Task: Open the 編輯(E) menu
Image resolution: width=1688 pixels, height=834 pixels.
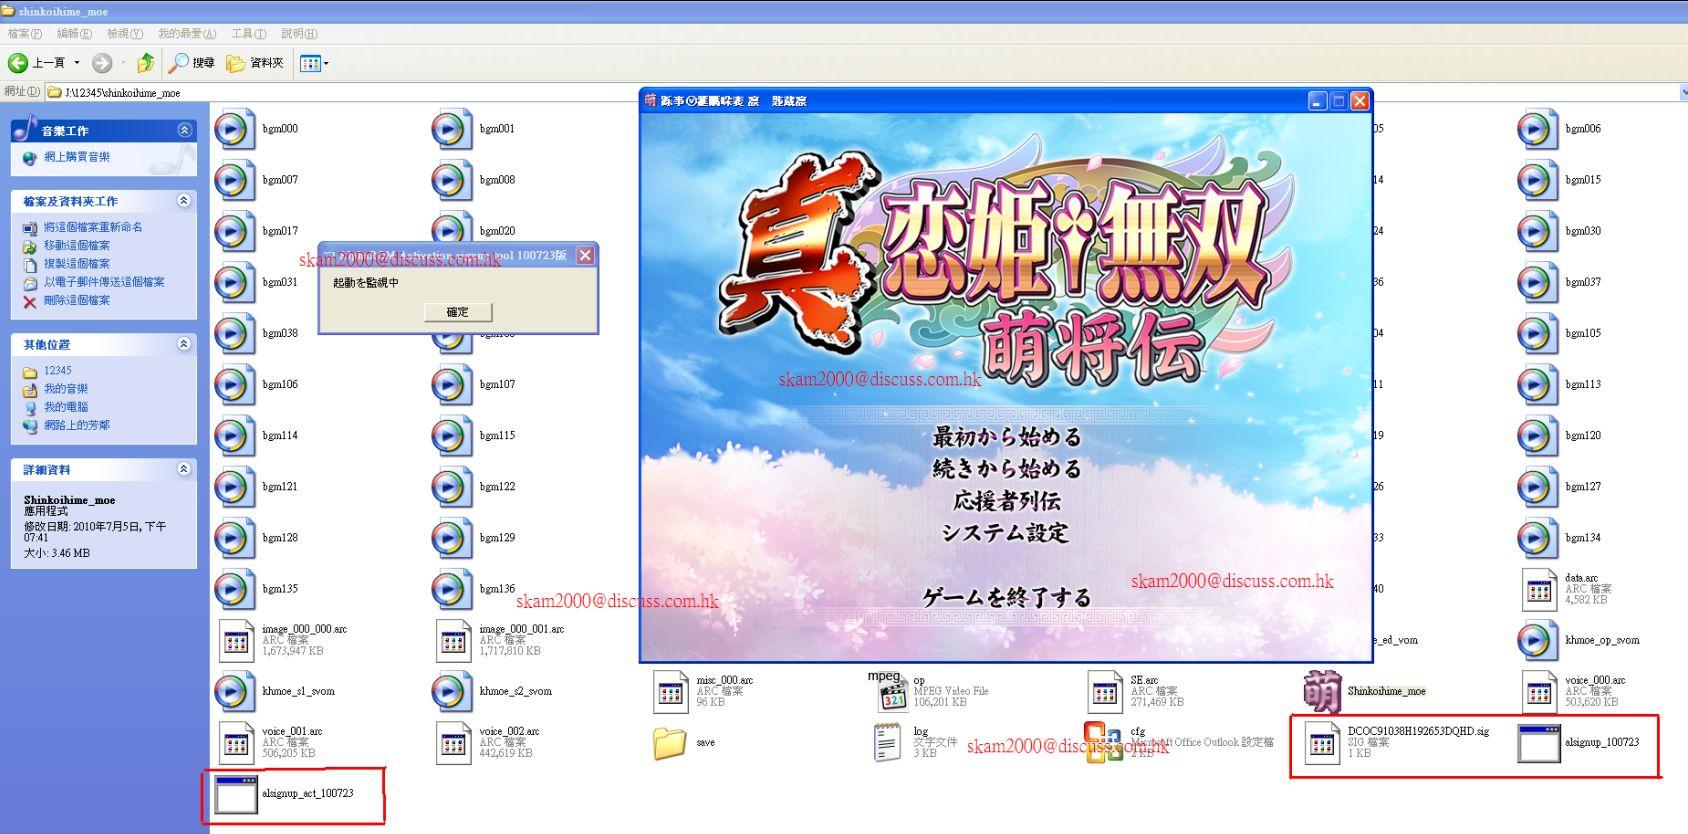Action: pyautogui.click(x=74, y=34)
